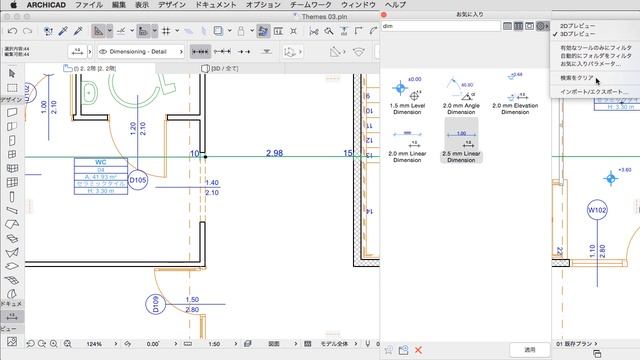640x360 pixels.
Task: Open favorites gear settings dropdown
Action: [542, 26]
